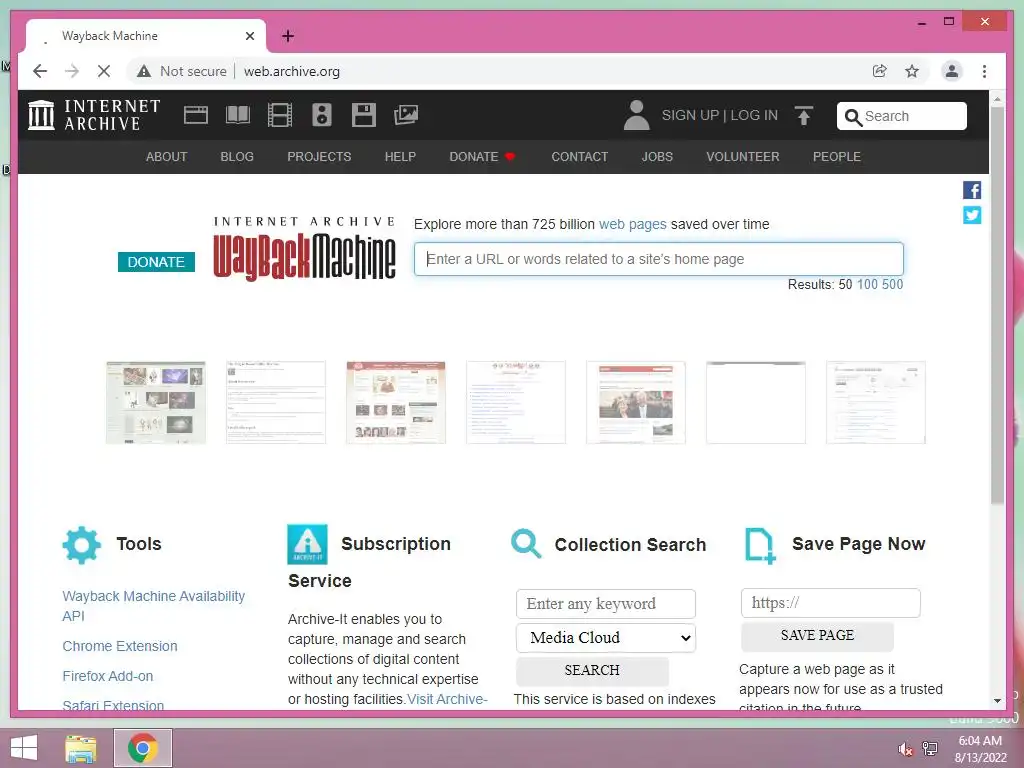This screenshot has width=1024, height=768.
Task: Open the BLOG menu item
Action: (x=237, y=157)
